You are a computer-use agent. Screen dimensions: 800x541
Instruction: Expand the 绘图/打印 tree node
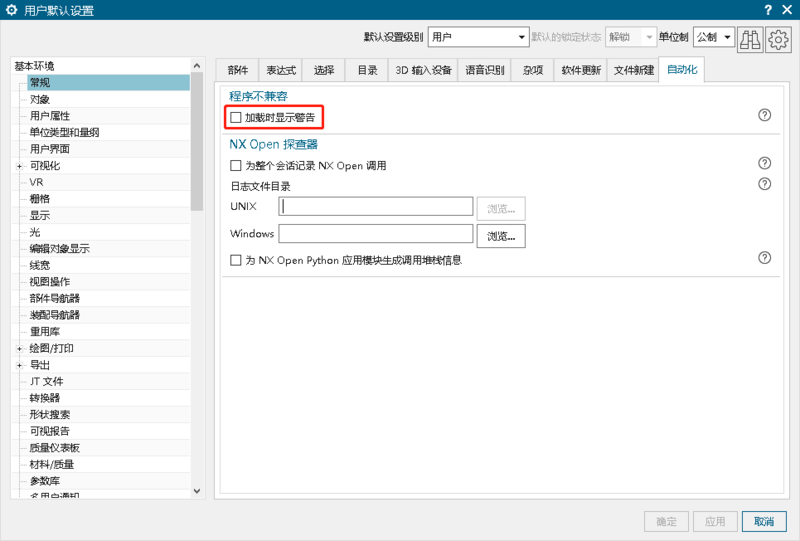tap(19, 349)
